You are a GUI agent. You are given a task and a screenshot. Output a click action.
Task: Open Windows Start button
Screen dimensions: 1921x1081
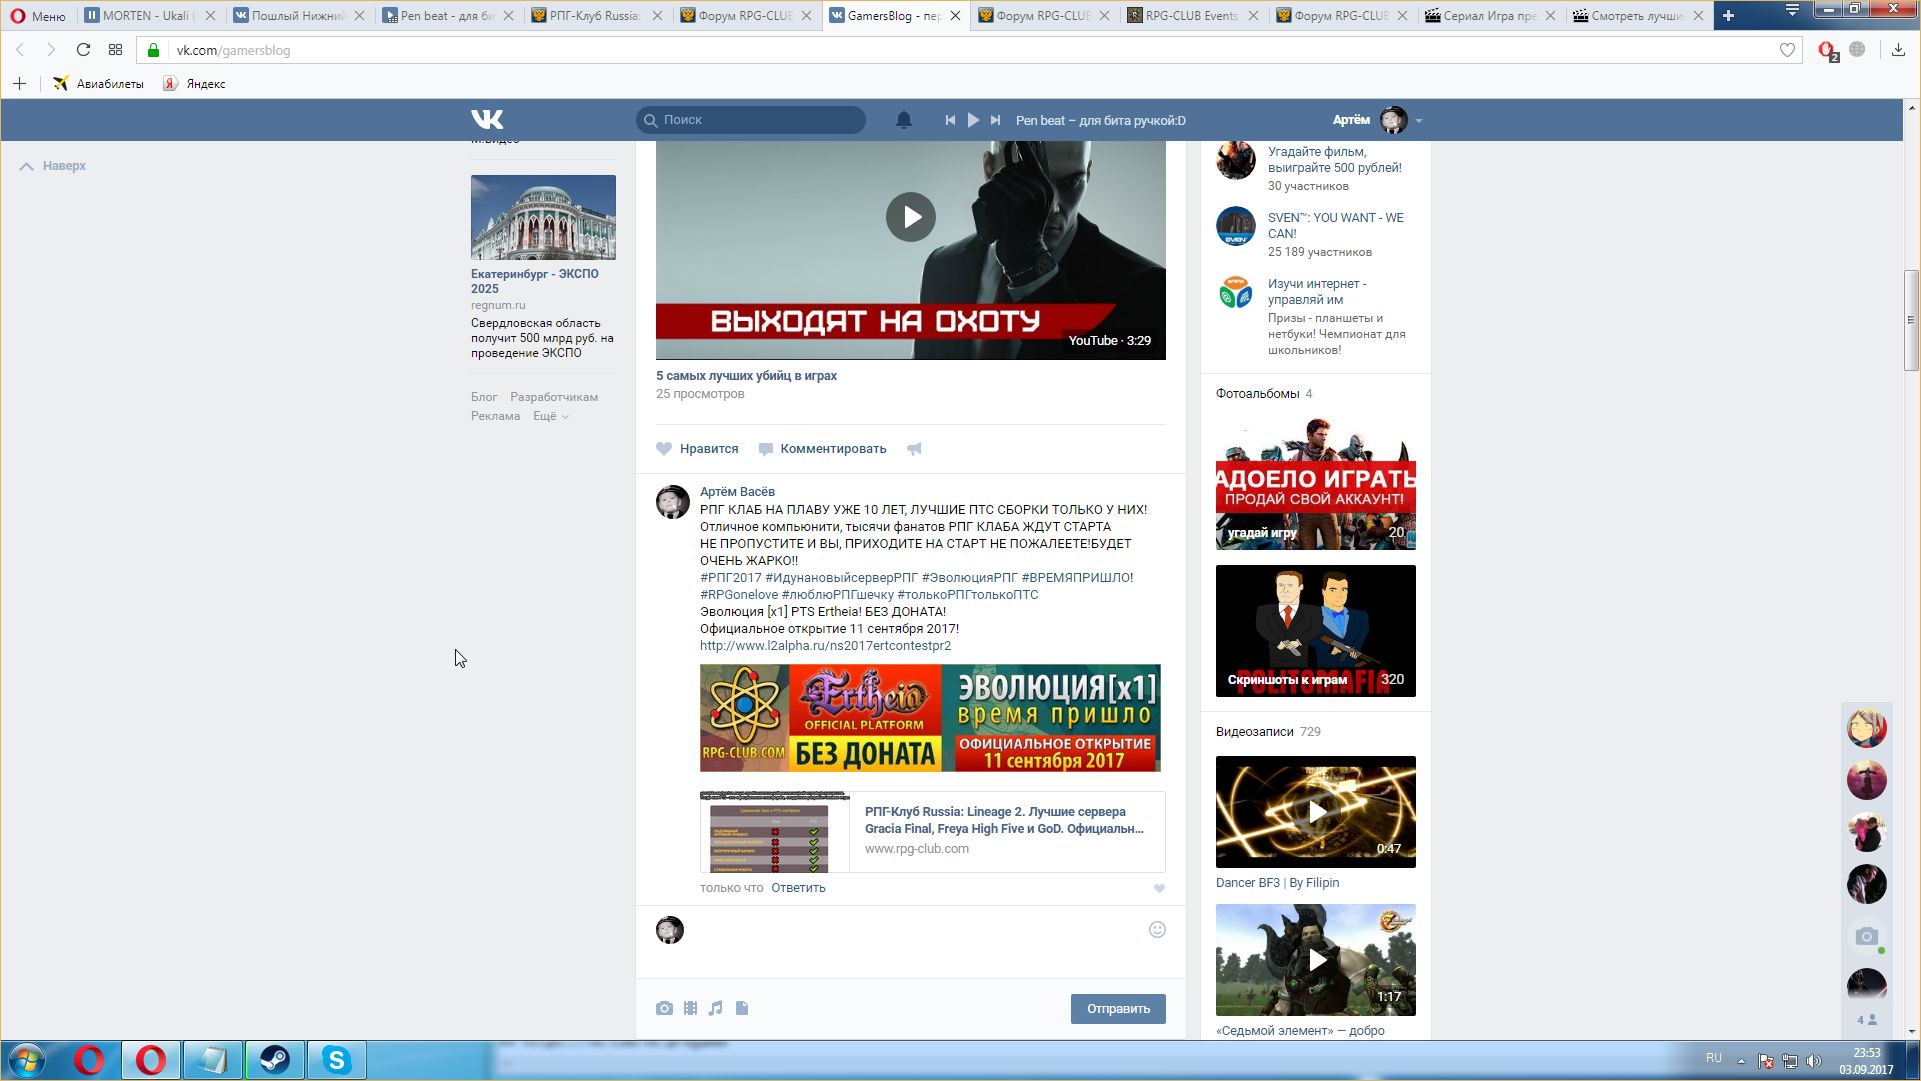click(x=27, y=1060)
